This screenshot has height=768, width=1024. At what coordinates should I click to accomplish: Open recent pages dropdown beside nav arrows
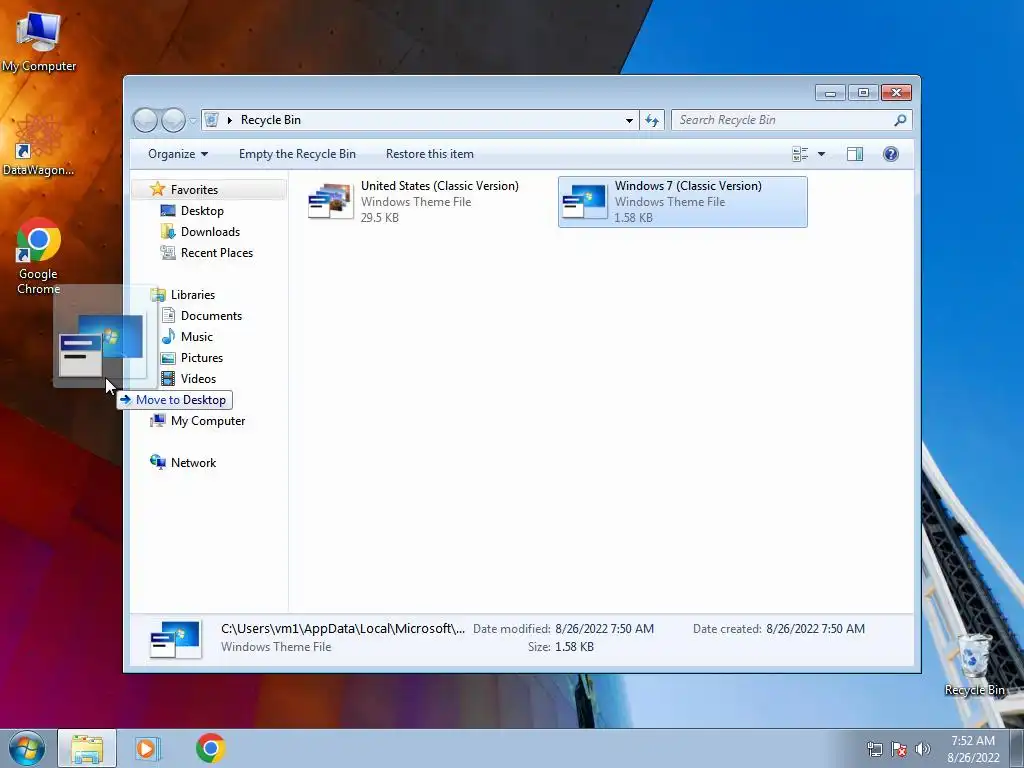click(193, 120)
